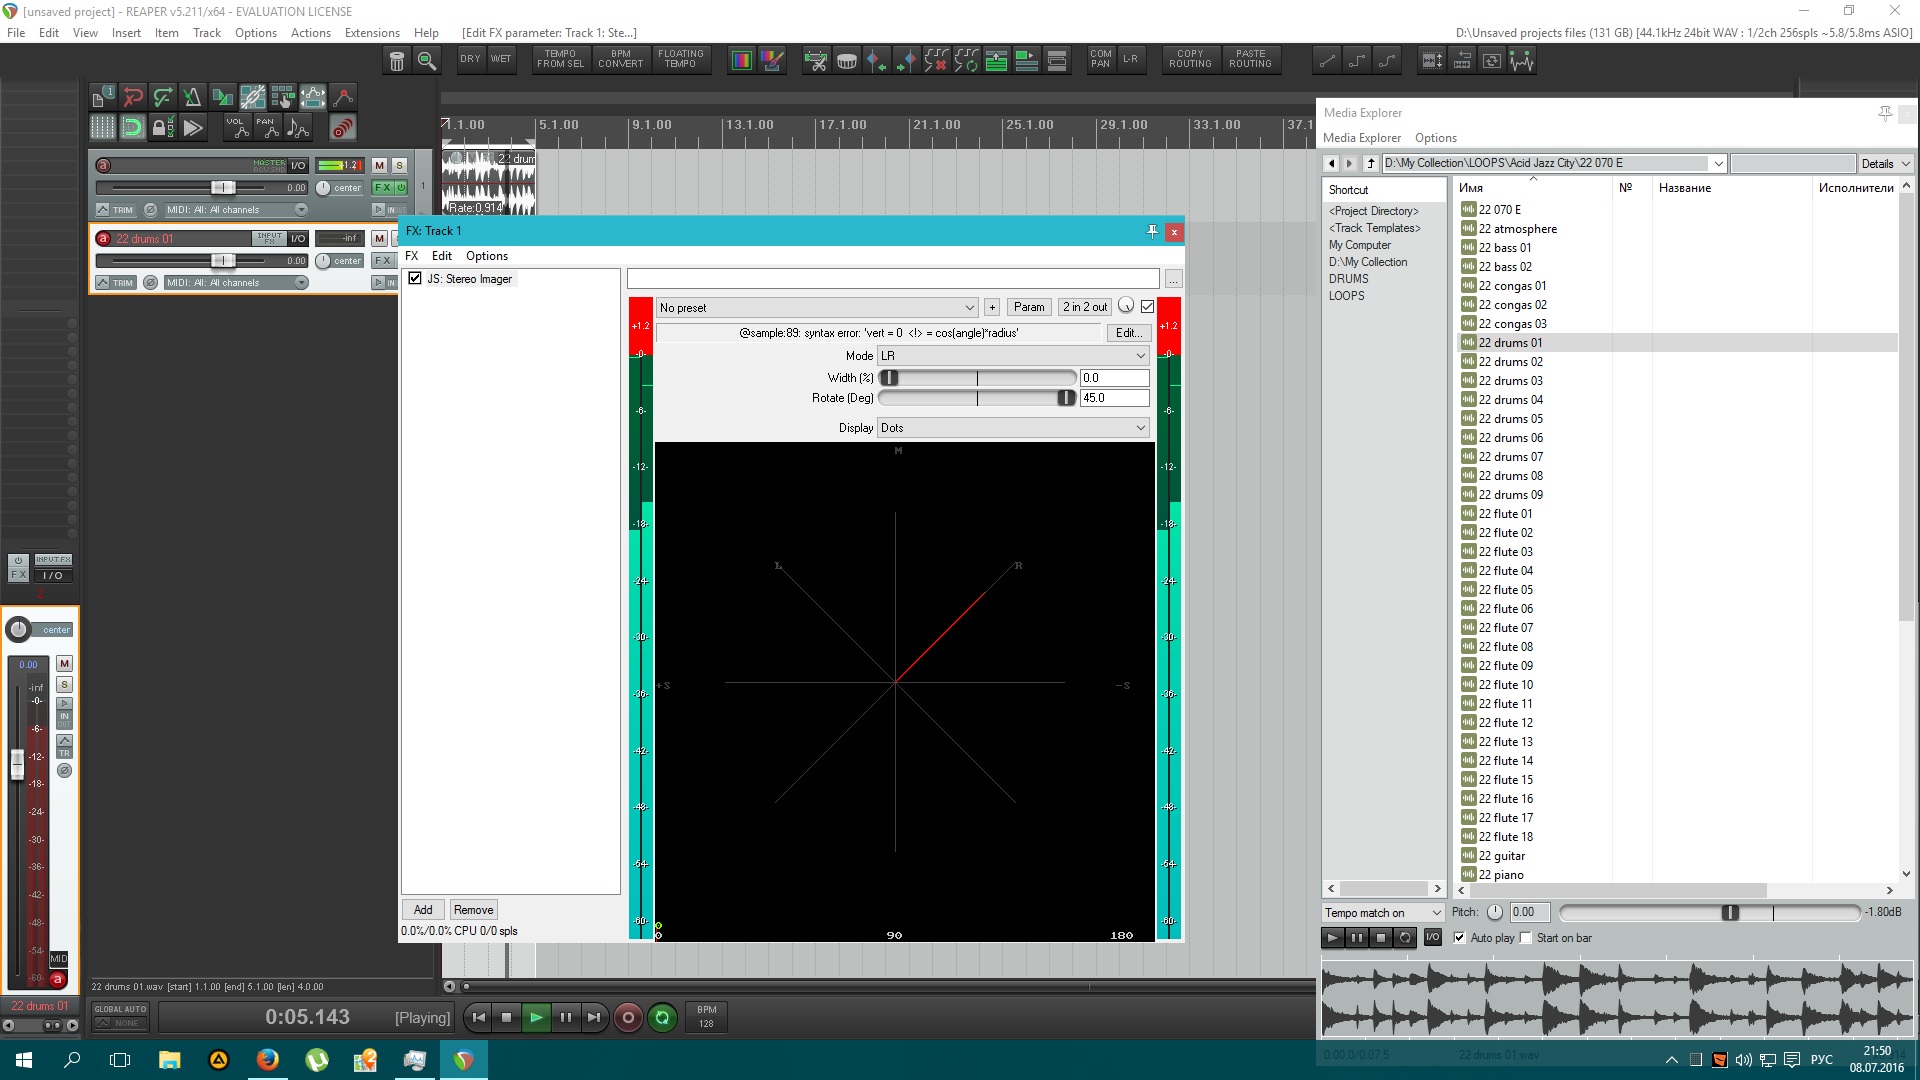Enable Start on bar checkbox
Viewport: 1920px width, 1080px height.
[1526, 938]
